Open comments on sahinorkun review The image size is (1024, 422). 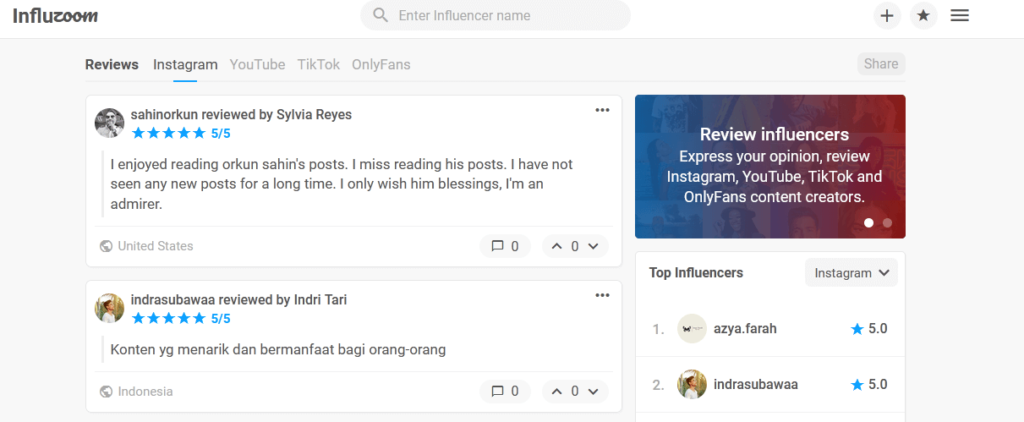pos(505,246)
